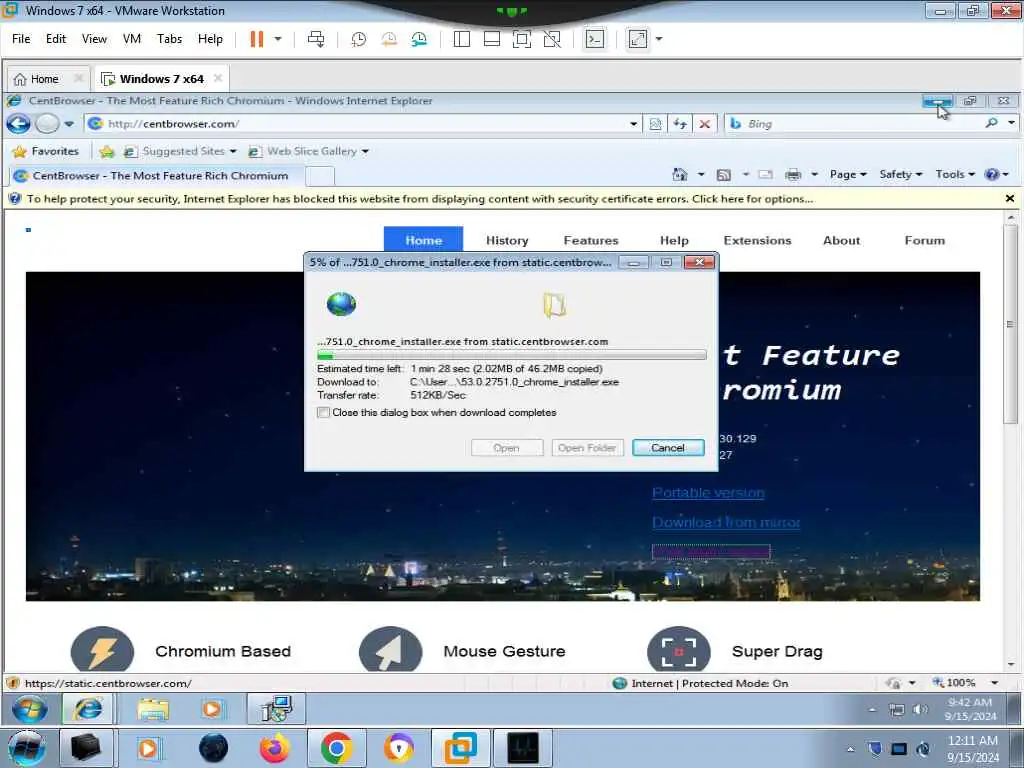This screenshot has width=1024, height=768.
Task: Switch to VMware Unity mode icon
Action: tap(552, 39)
